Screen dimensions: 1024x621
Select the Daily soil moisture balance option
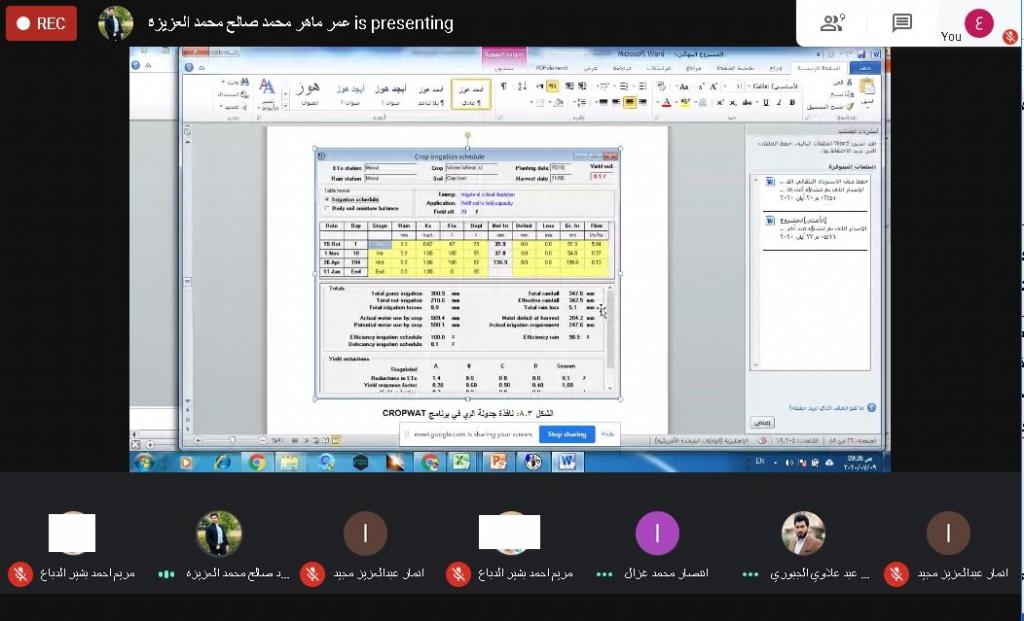pyautogui.click(x=327, y=208)
